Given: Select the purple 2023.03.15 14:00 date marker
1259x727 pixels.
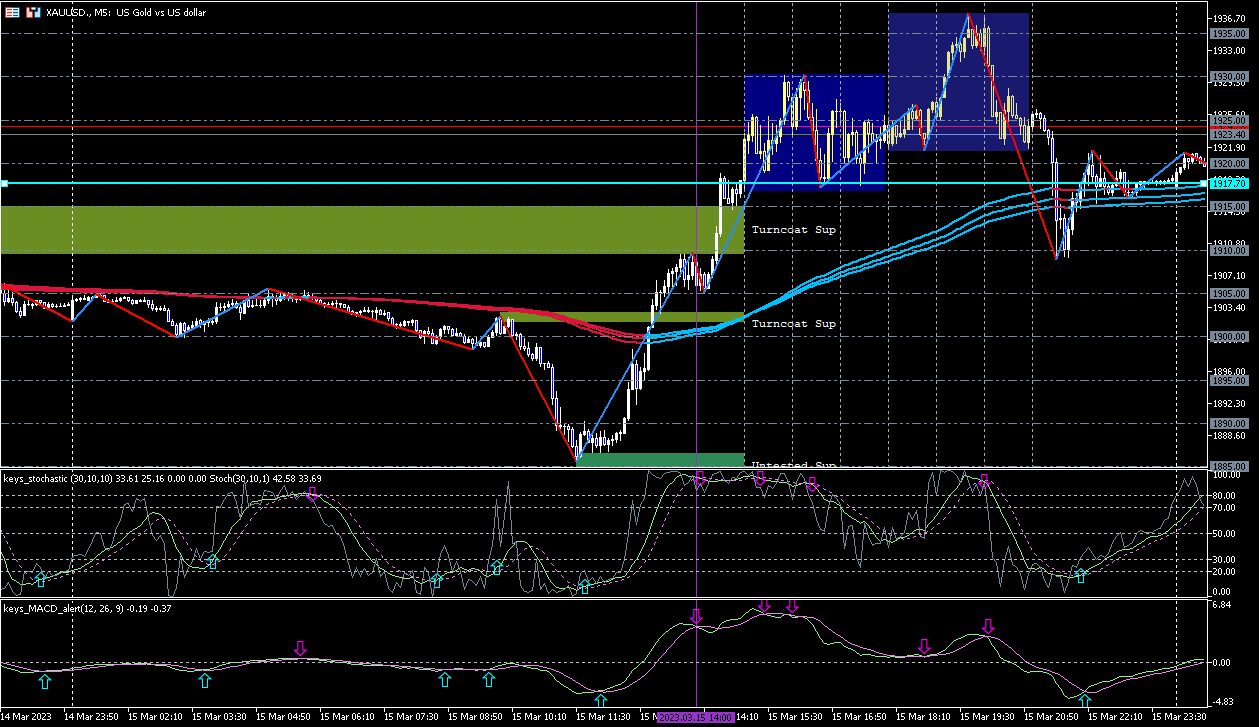Looking at the screenshot, I should 697,717.
